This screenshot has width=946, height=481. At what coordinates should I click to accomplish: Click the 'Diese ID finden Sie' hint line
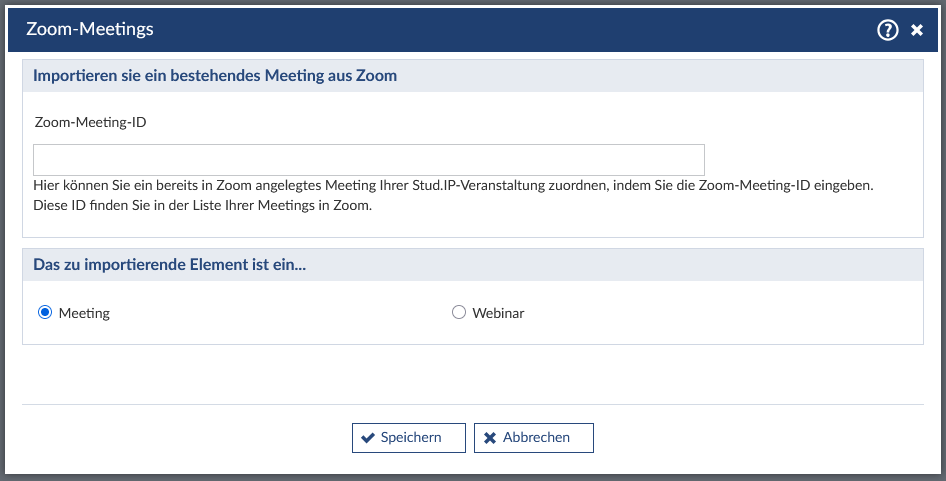point(203,206)
